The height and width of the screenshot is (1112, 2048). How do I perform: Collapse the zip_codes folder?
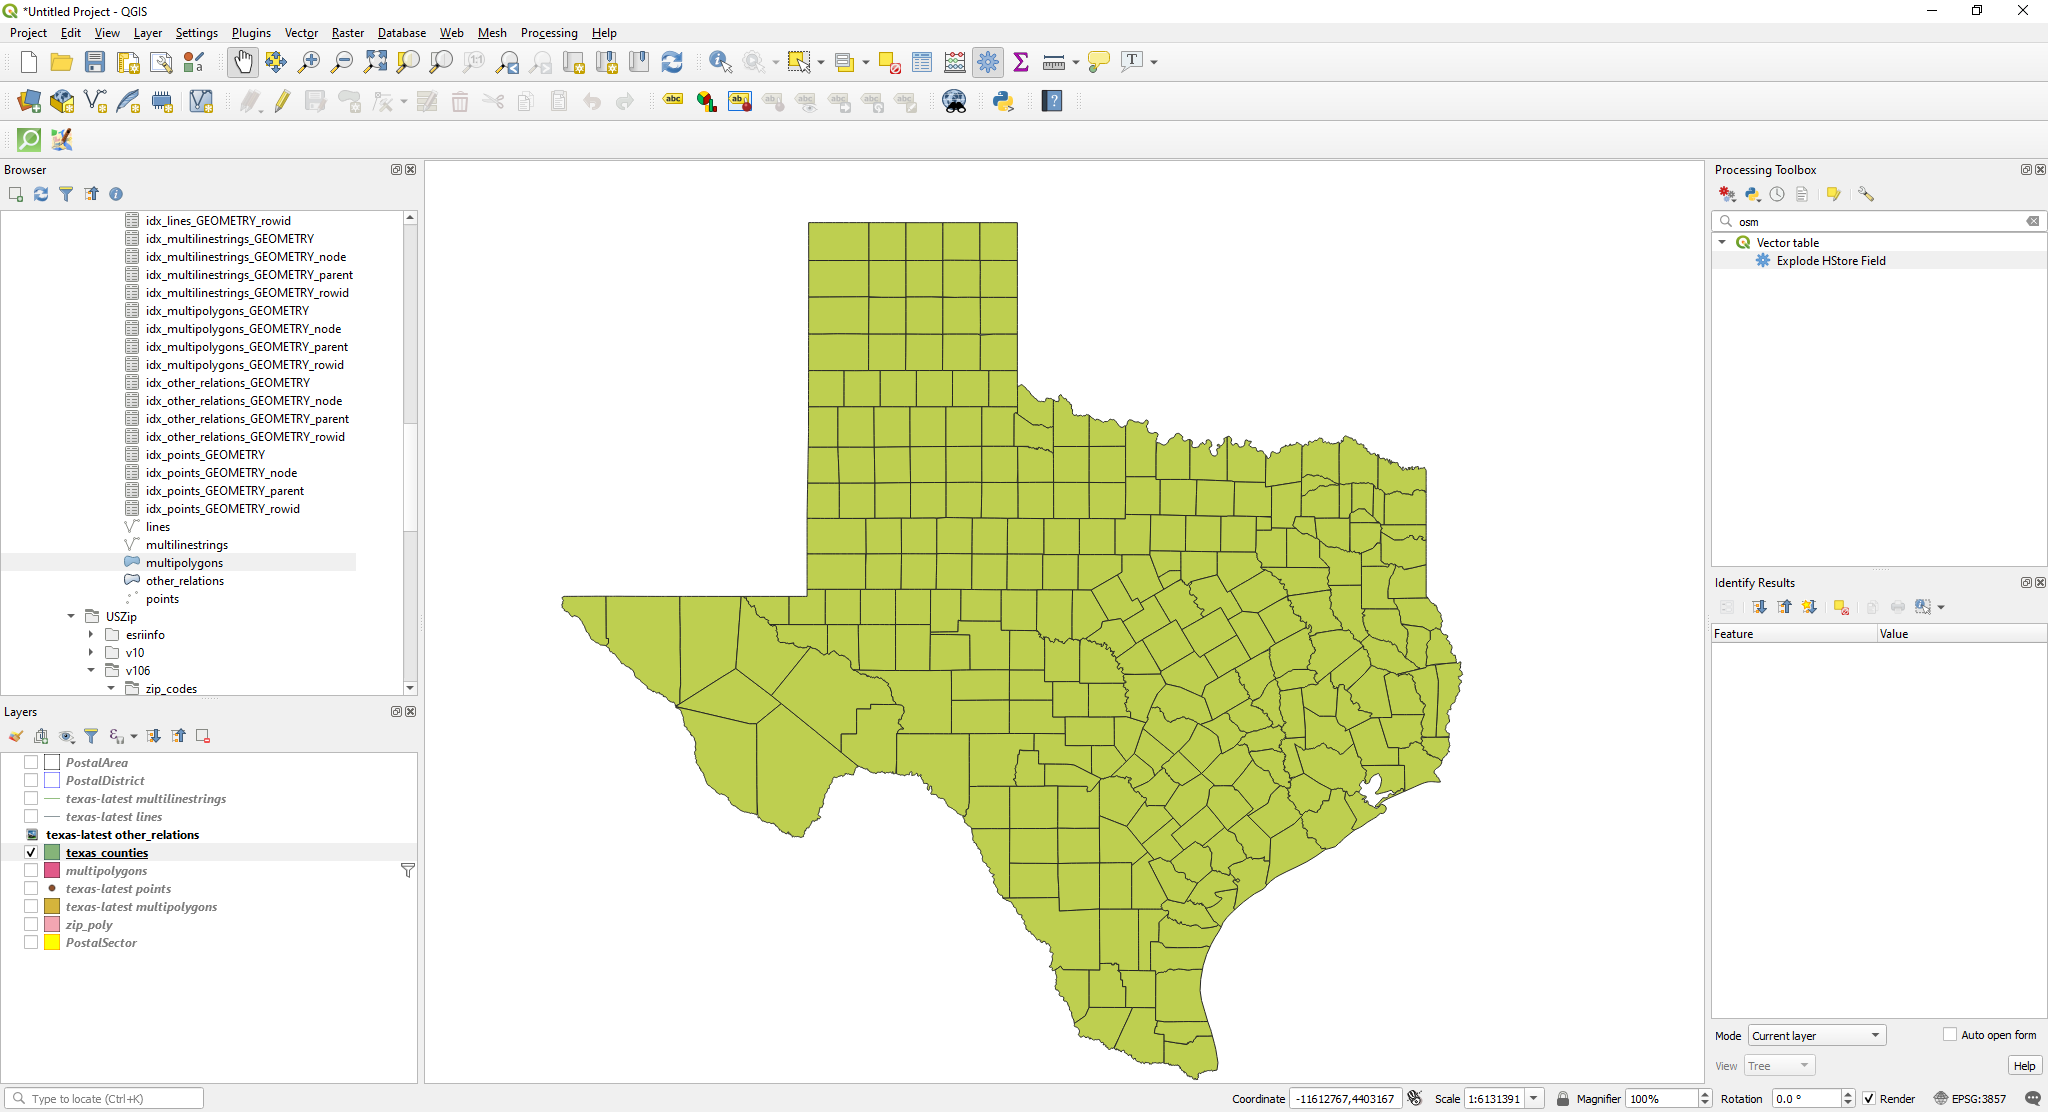111,688
